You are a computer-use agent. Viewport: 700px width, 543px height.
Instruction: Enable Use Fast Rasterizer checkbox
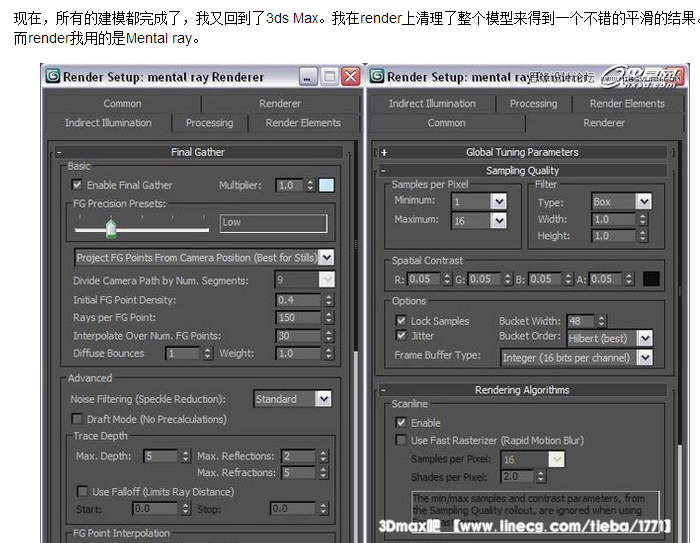pyautogui.click(x=401, y=440)
